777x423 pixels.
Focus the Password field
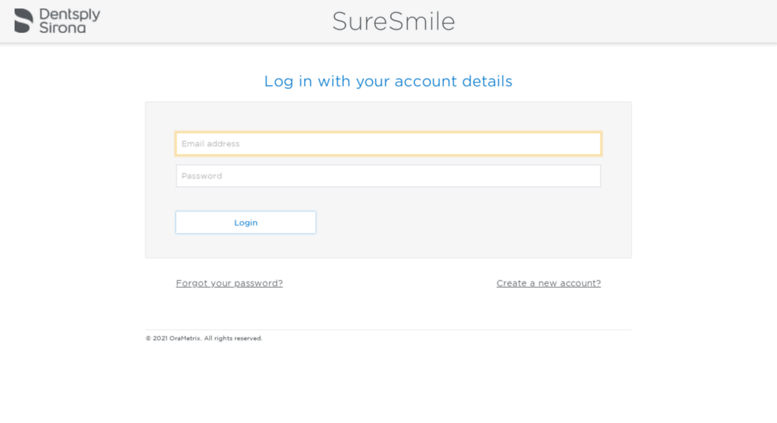pyautogui.click(x=388, y=176)
